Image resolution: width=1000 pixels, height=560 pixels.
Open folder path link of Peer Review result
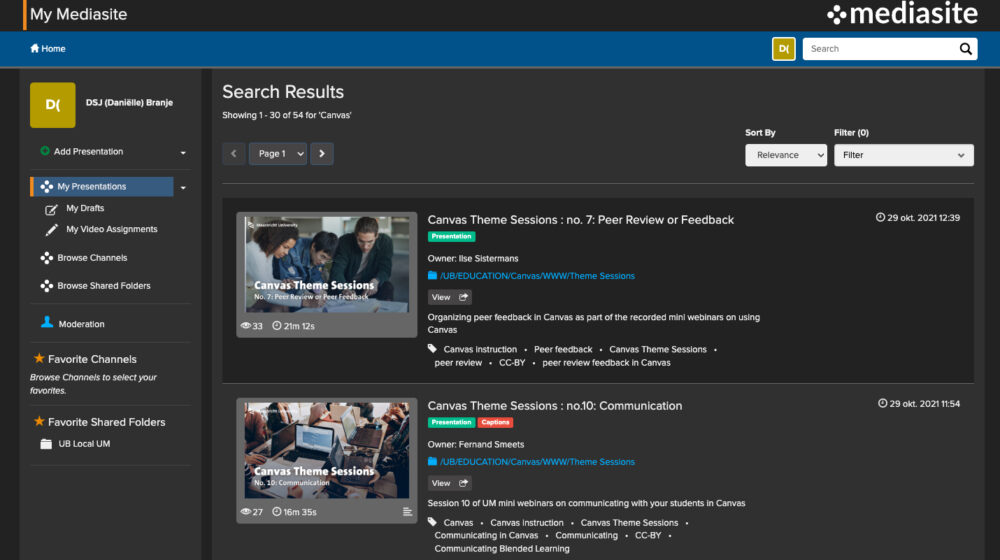point(537,276)
